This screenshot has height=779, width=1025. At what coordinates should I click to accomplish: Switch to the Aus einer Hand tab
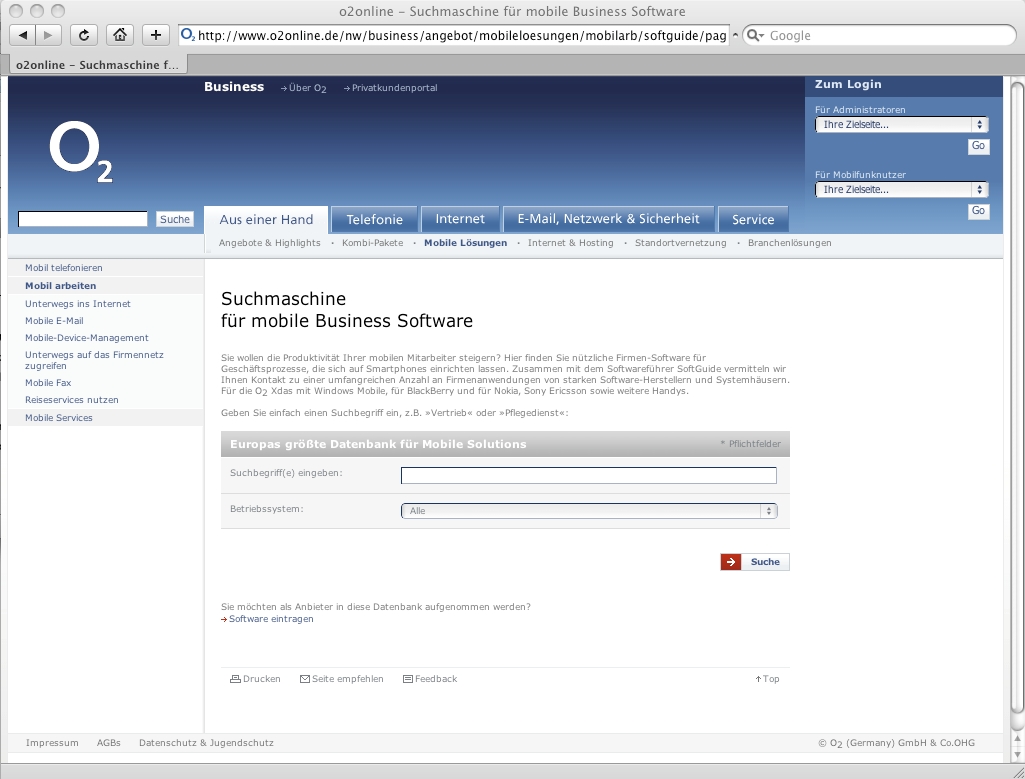pyautogui.click(x=267, y=220)
